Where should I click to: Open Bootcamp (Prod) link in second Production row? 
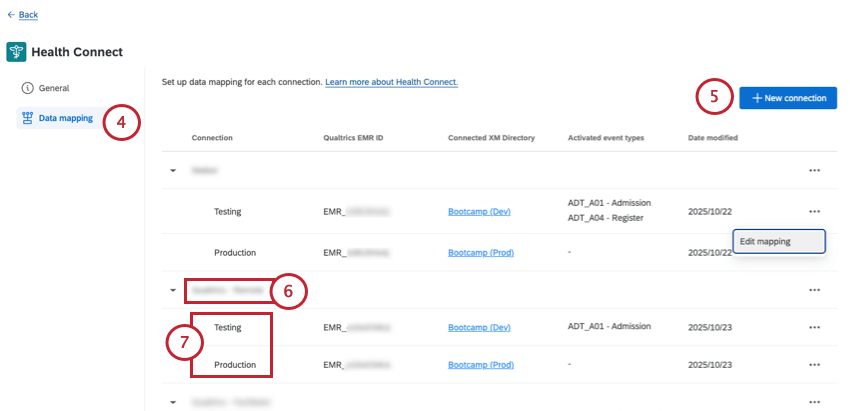coord(480,365)
